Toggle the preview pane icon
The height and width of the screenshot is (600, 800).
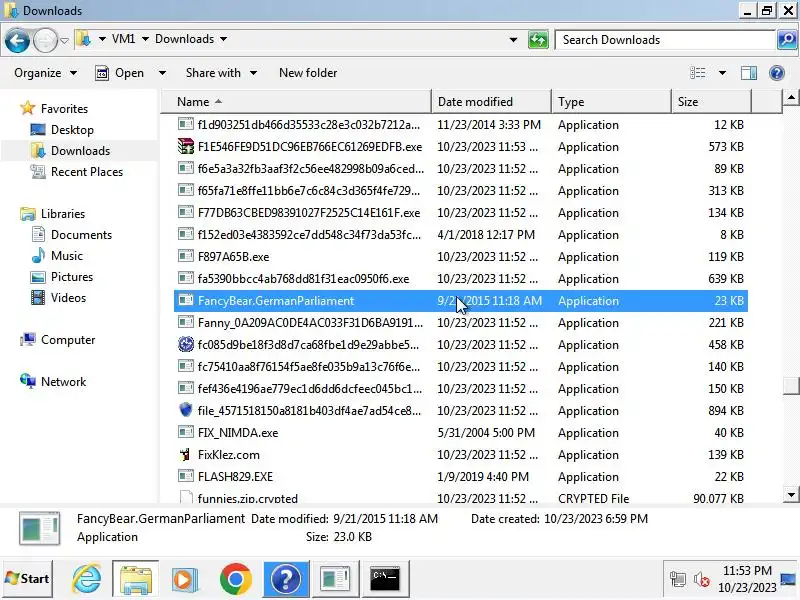point(748,73)
